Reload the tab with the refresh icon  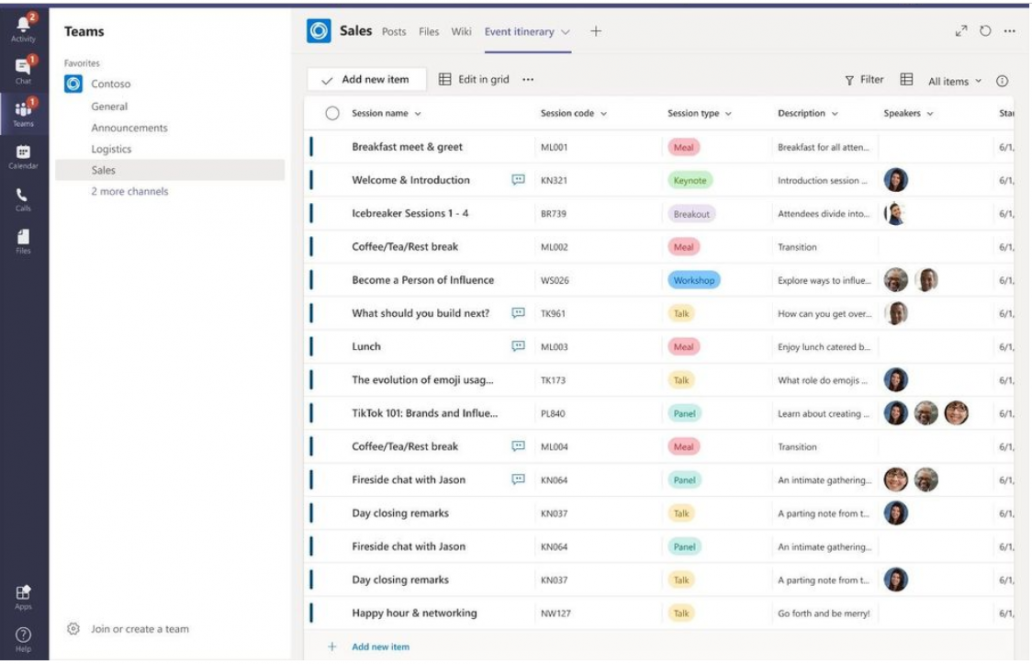[985, 31]
